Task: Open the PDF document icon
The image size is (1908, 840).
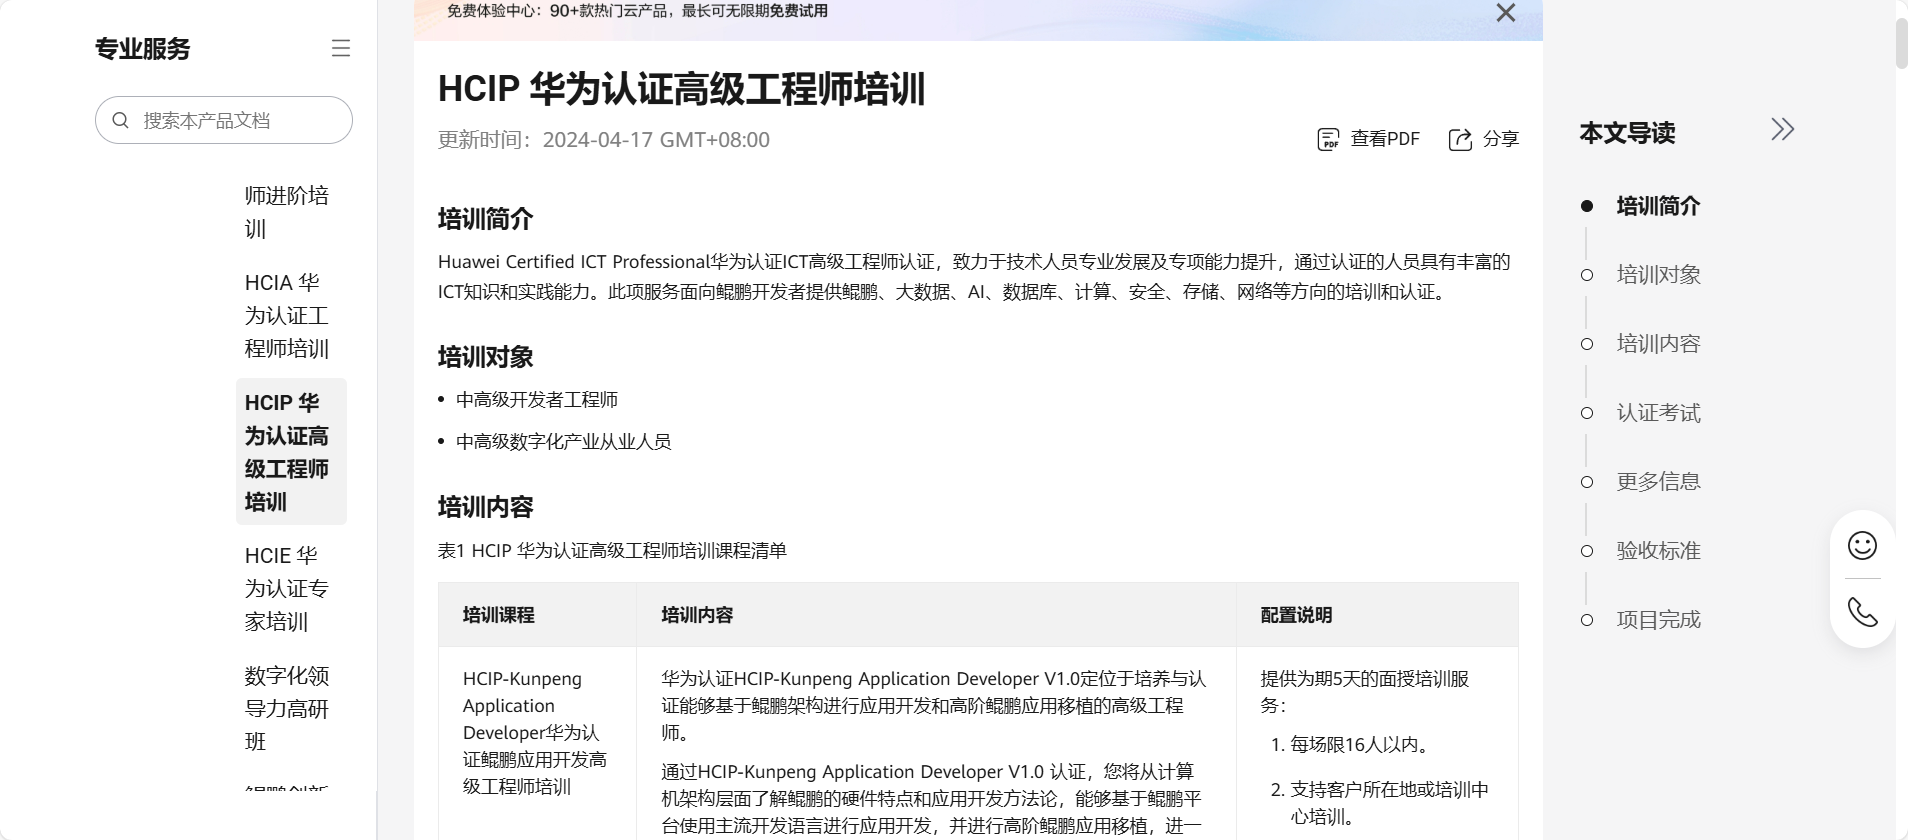Action: click(1328, 139)
